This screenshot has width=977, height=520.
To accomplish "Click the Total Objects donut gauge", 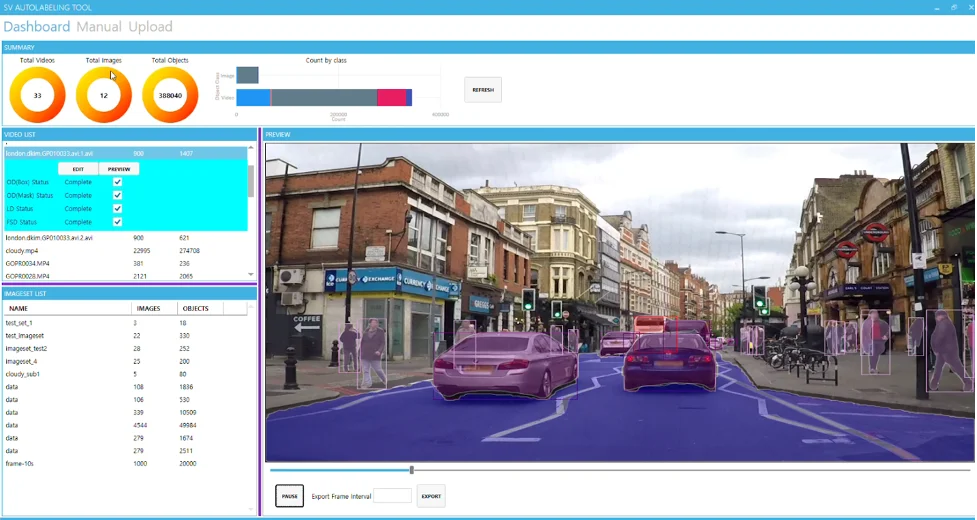I will [x=170, y=96].
